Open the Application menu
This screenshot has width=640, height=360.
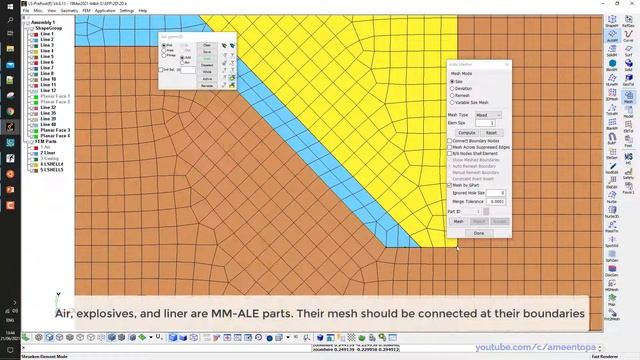coord(105,11)
